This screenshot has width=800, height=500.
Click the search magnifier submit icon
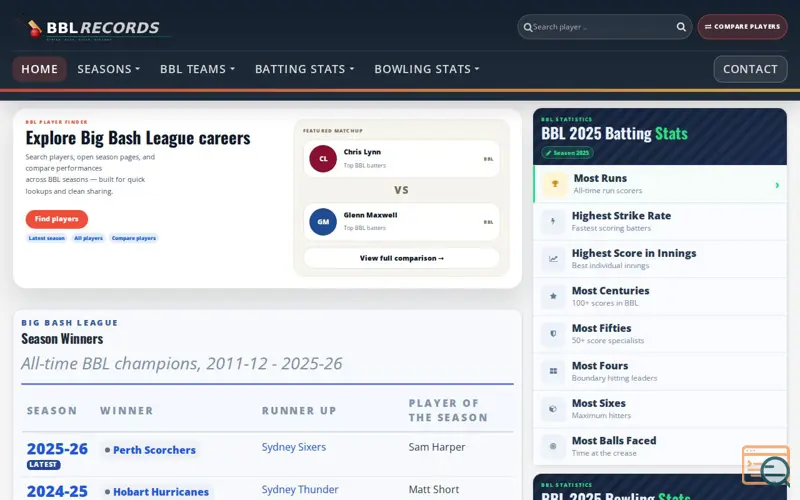pyautogui.click(x=681, y=27)
